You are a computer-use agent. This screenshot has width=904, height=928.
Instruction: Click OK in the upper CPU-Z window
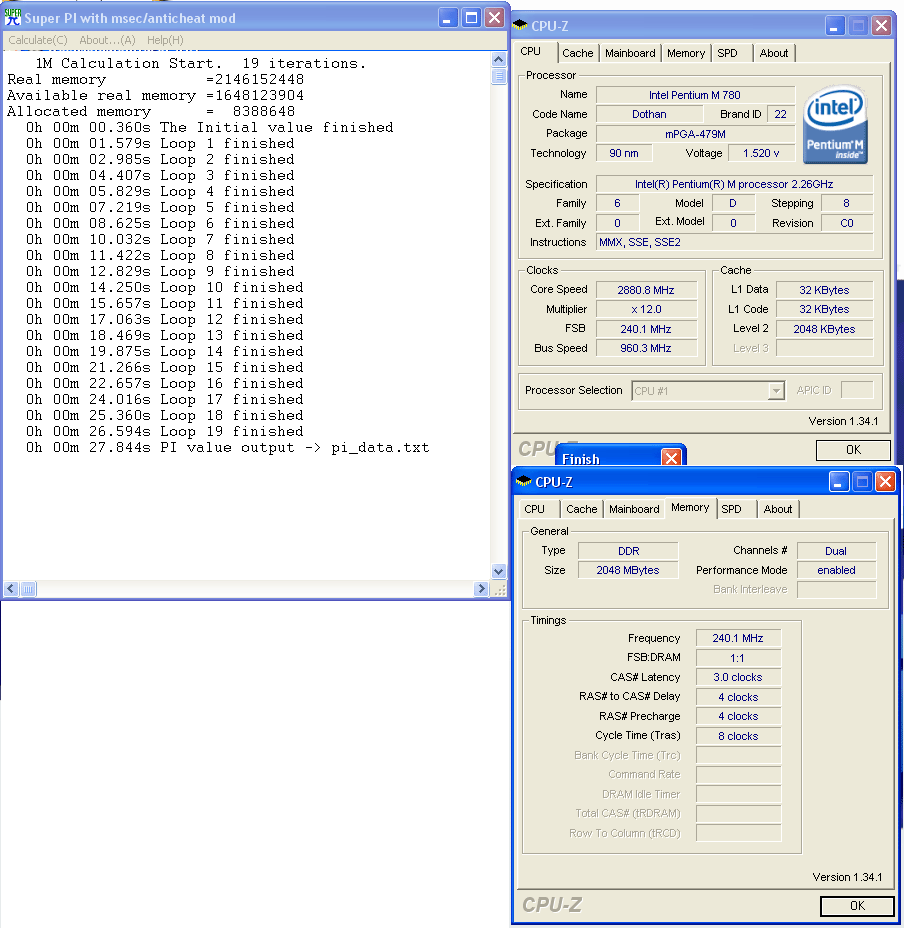coord(853,450)
